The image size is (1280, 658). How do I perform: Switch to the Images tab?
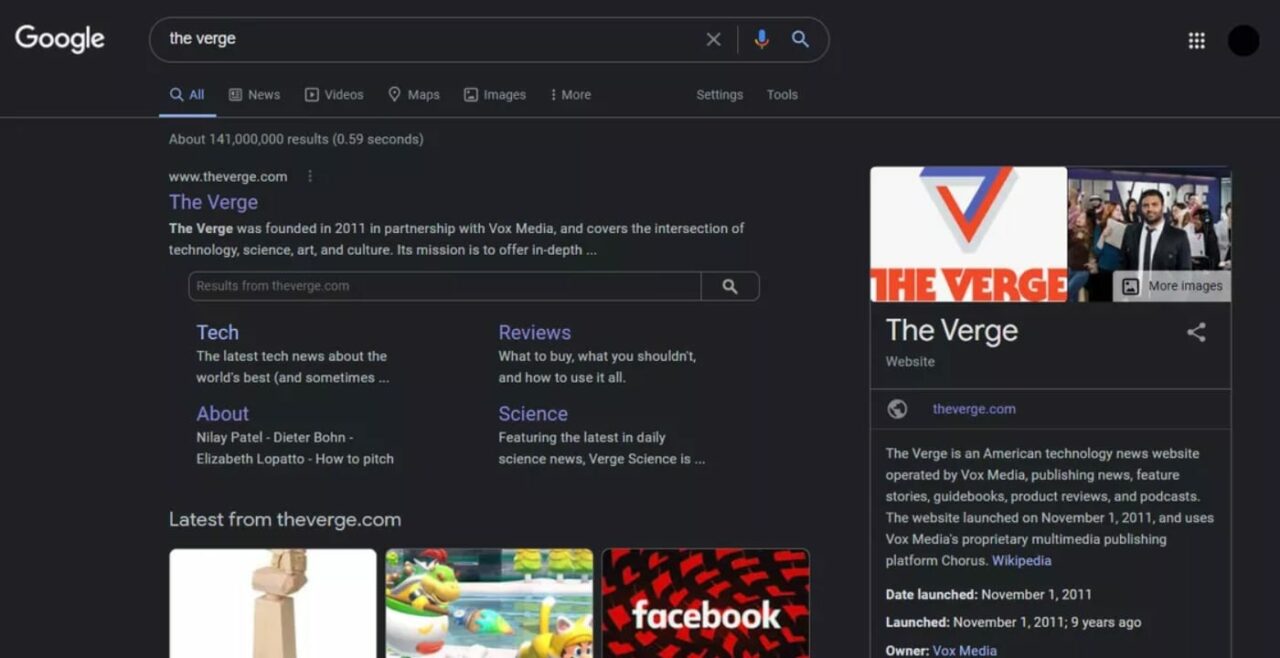pyautogui.click(x=494, y=95)
